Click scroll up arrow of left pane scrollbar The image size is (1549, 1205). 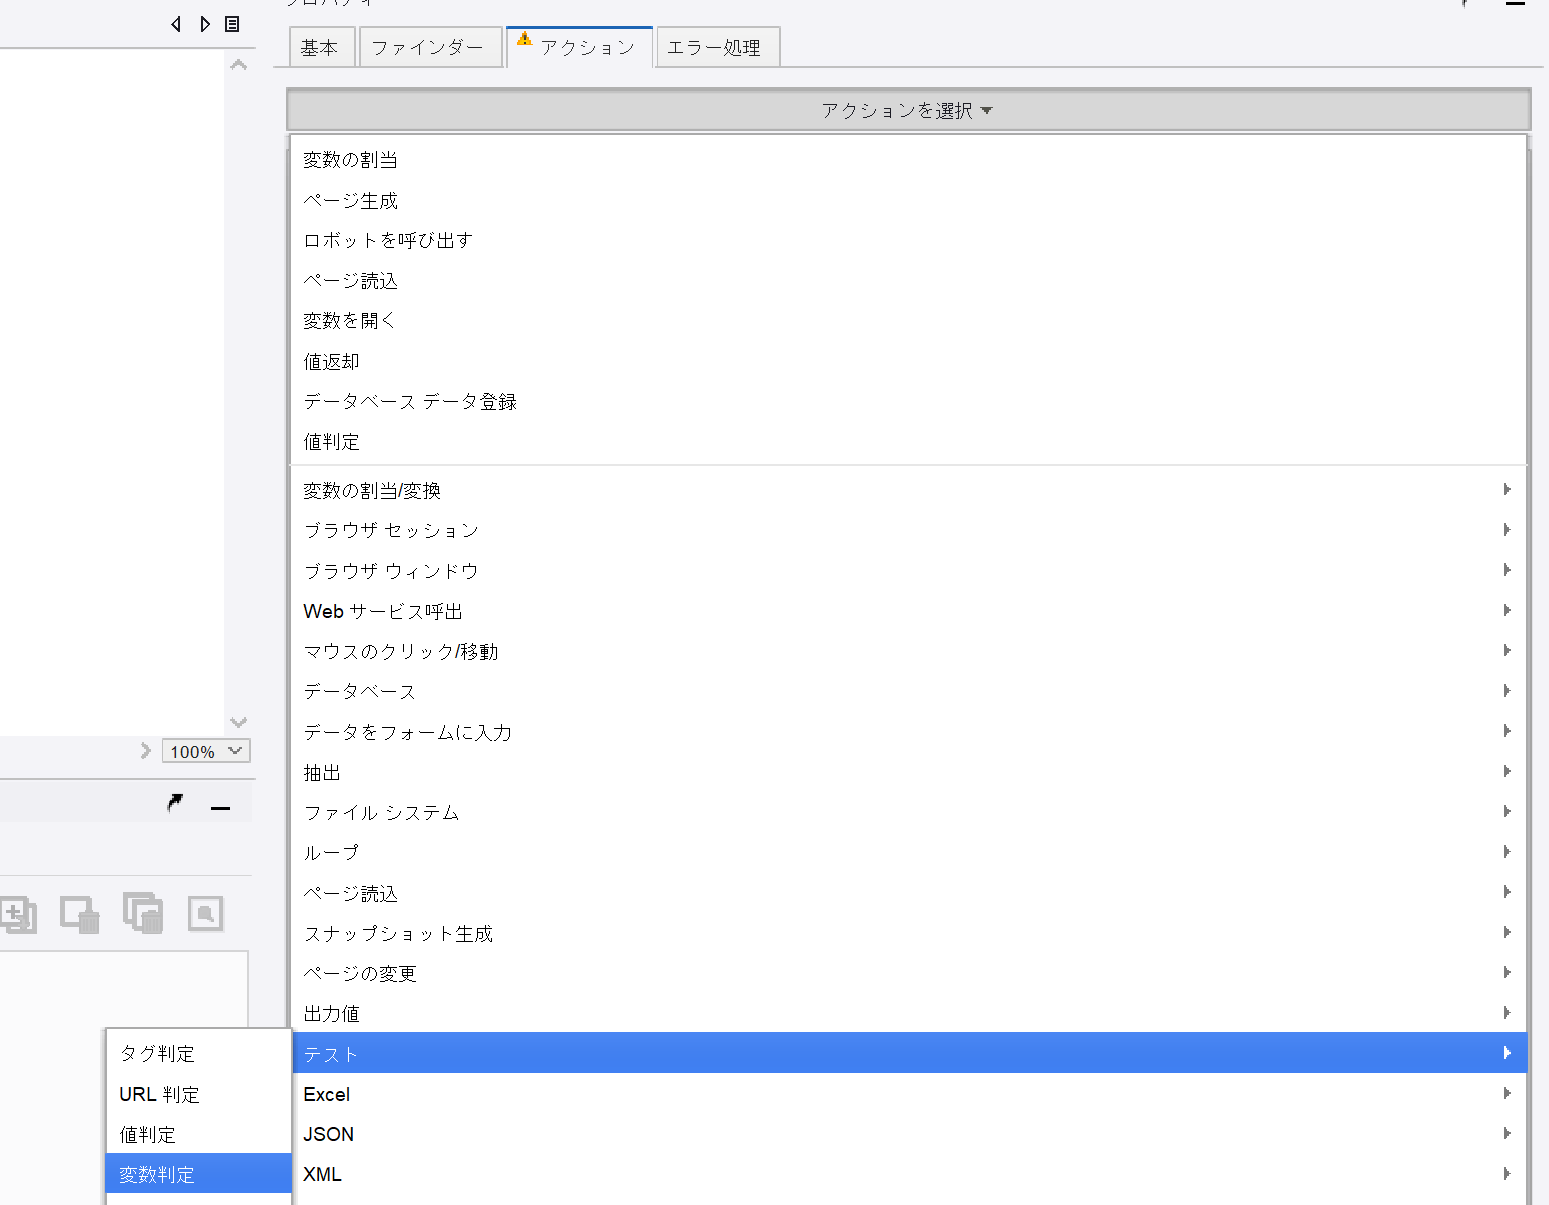(238, 65)
